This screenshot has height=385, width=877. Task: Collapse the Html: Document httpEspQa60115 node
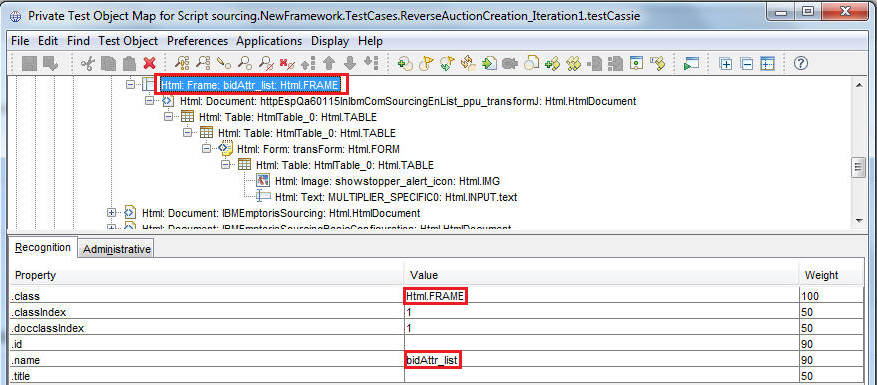(149, 101)
